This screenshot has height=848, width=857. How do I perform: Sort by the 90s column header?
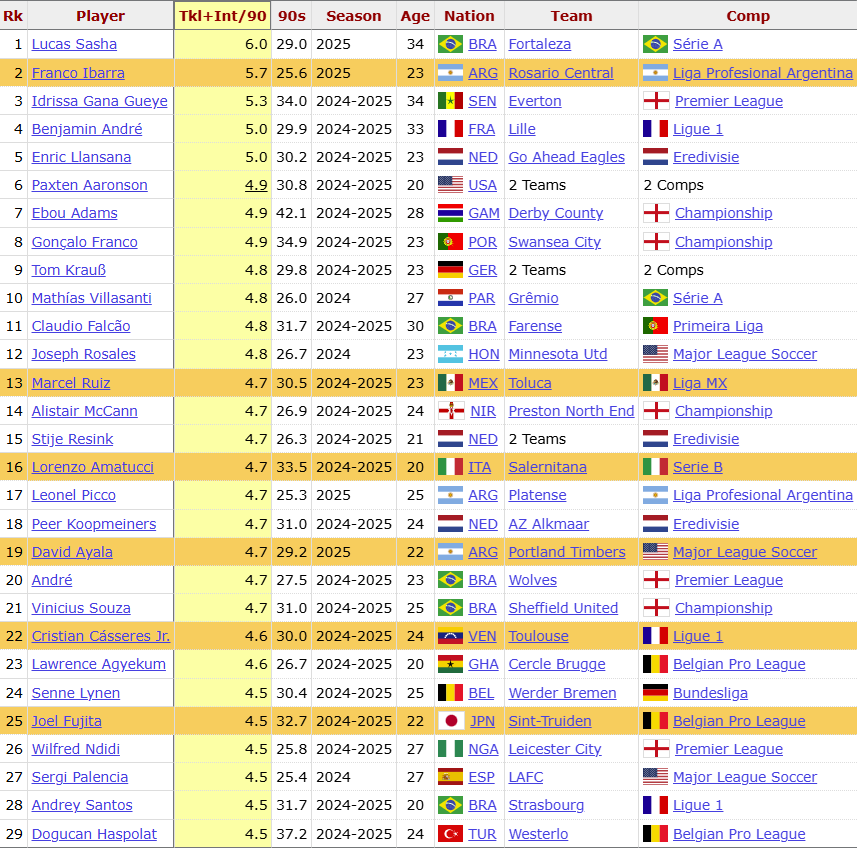(x=292, y=16)
